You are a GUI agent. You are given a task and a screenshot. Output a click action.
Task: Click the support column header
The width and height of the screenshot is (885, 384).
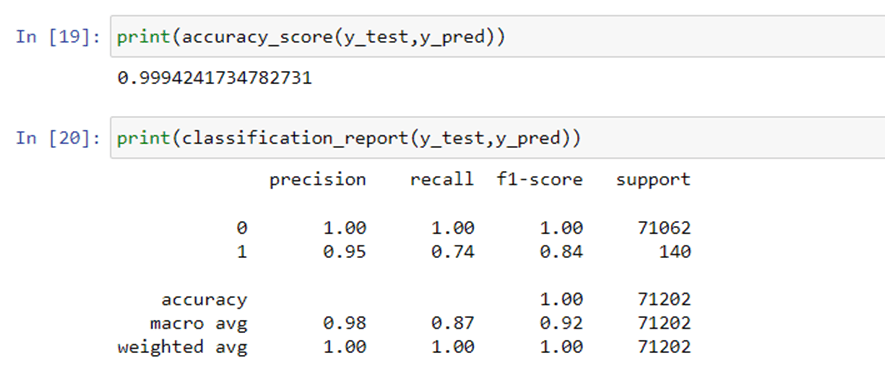click(654, 180)
